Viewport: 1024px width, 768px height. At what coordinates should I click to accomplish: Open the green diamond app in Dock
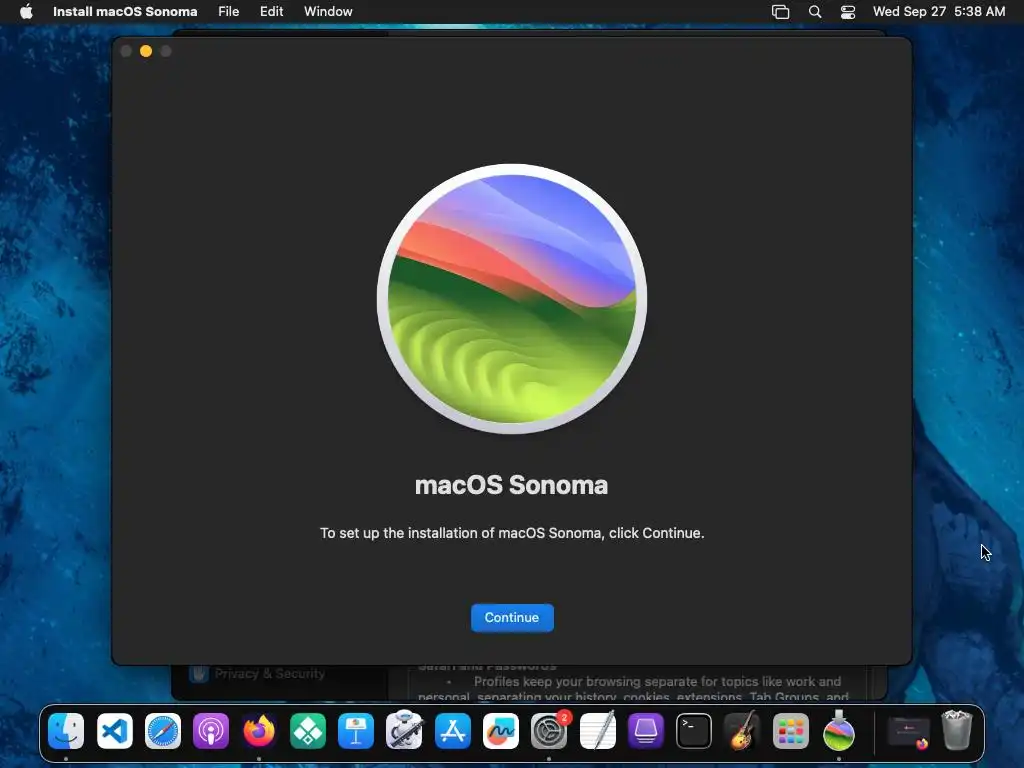point(308,731)
